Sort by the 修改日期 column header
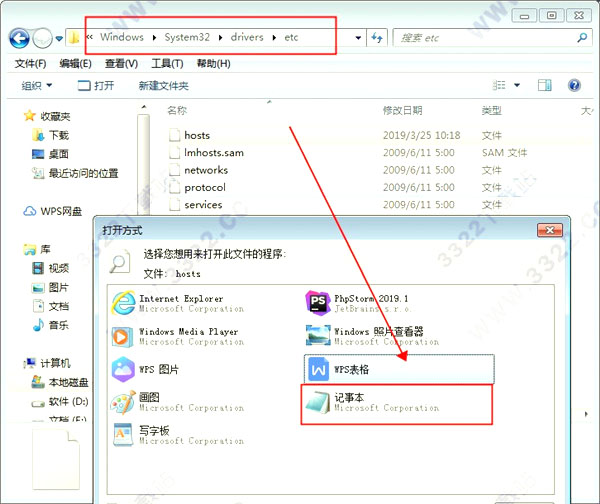 (x=402, y=111)
